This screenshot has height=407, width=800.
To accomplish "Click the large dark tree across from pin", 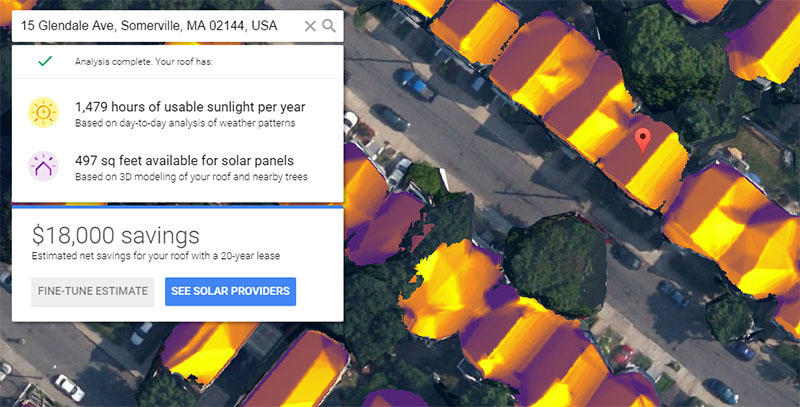I will 555,255.
